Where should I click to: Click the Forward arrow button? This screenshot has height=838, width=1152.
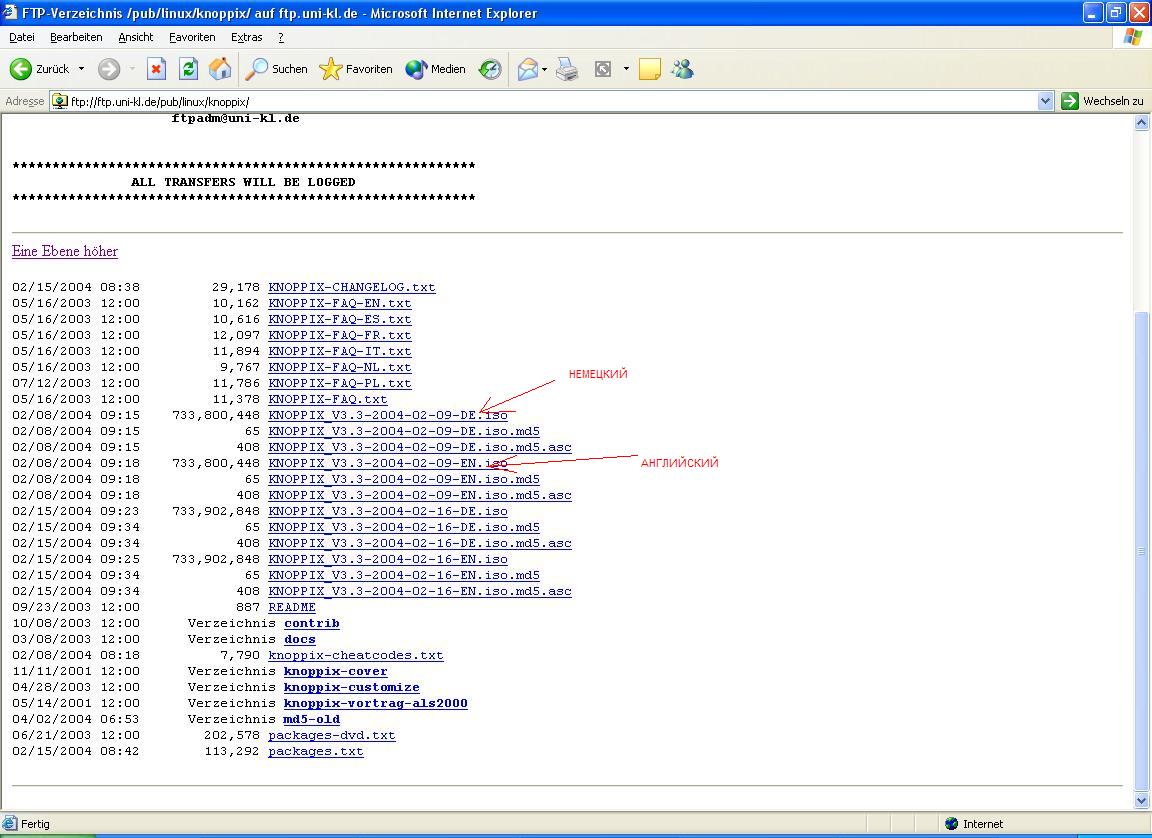click(x=109, y=69)
